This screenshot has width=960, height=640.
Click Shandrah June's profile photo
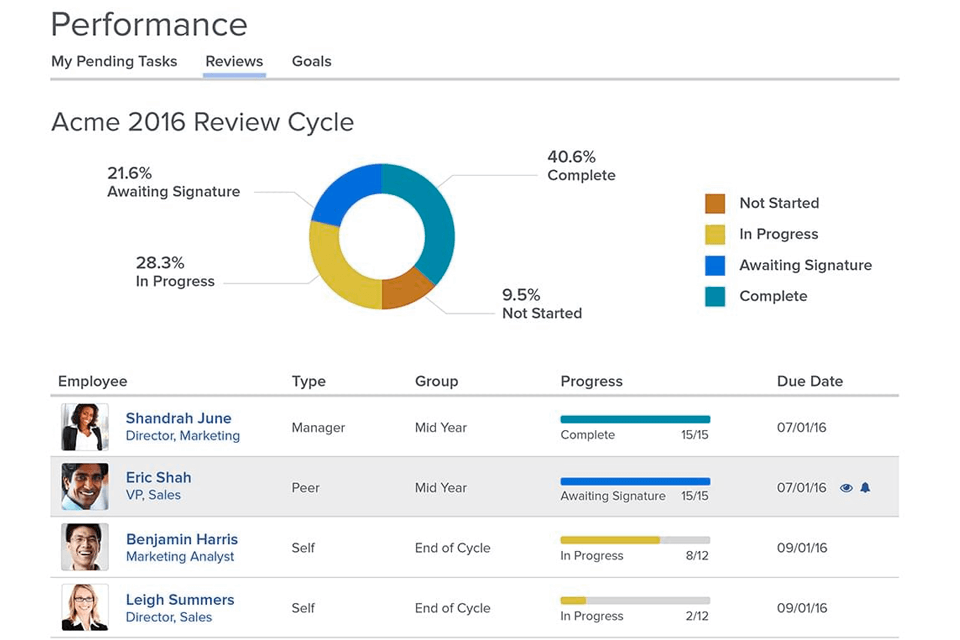(x=85, y=427)
